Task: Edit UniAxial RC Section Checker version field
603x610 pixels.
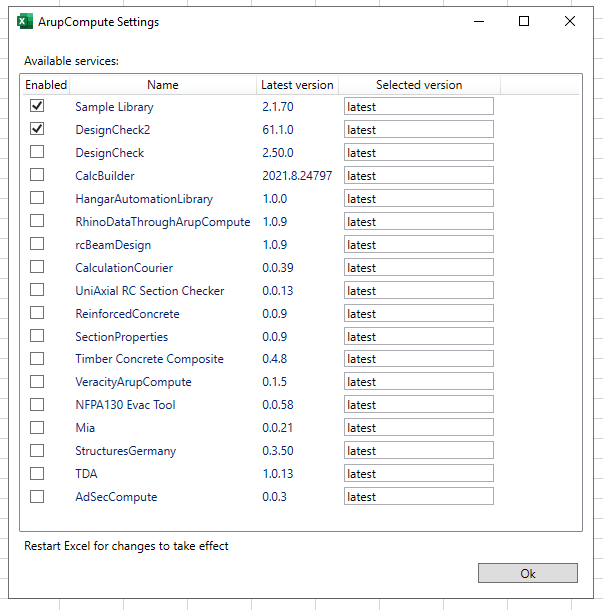Action: click(419, 290)
